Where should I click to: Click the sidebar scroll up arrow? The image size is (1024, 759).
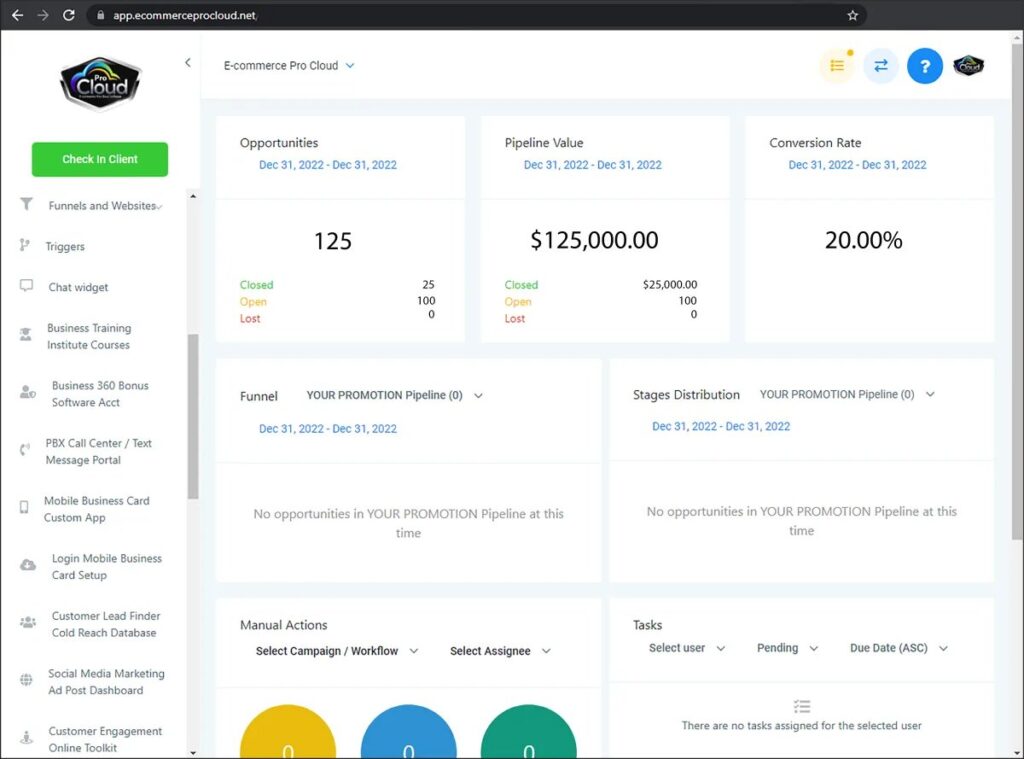click(x=193, y=196)
